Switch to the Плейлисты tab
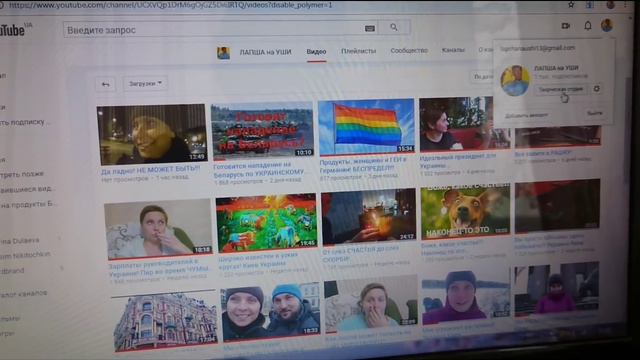Screen dimensions: 640x360 (358, 51)
